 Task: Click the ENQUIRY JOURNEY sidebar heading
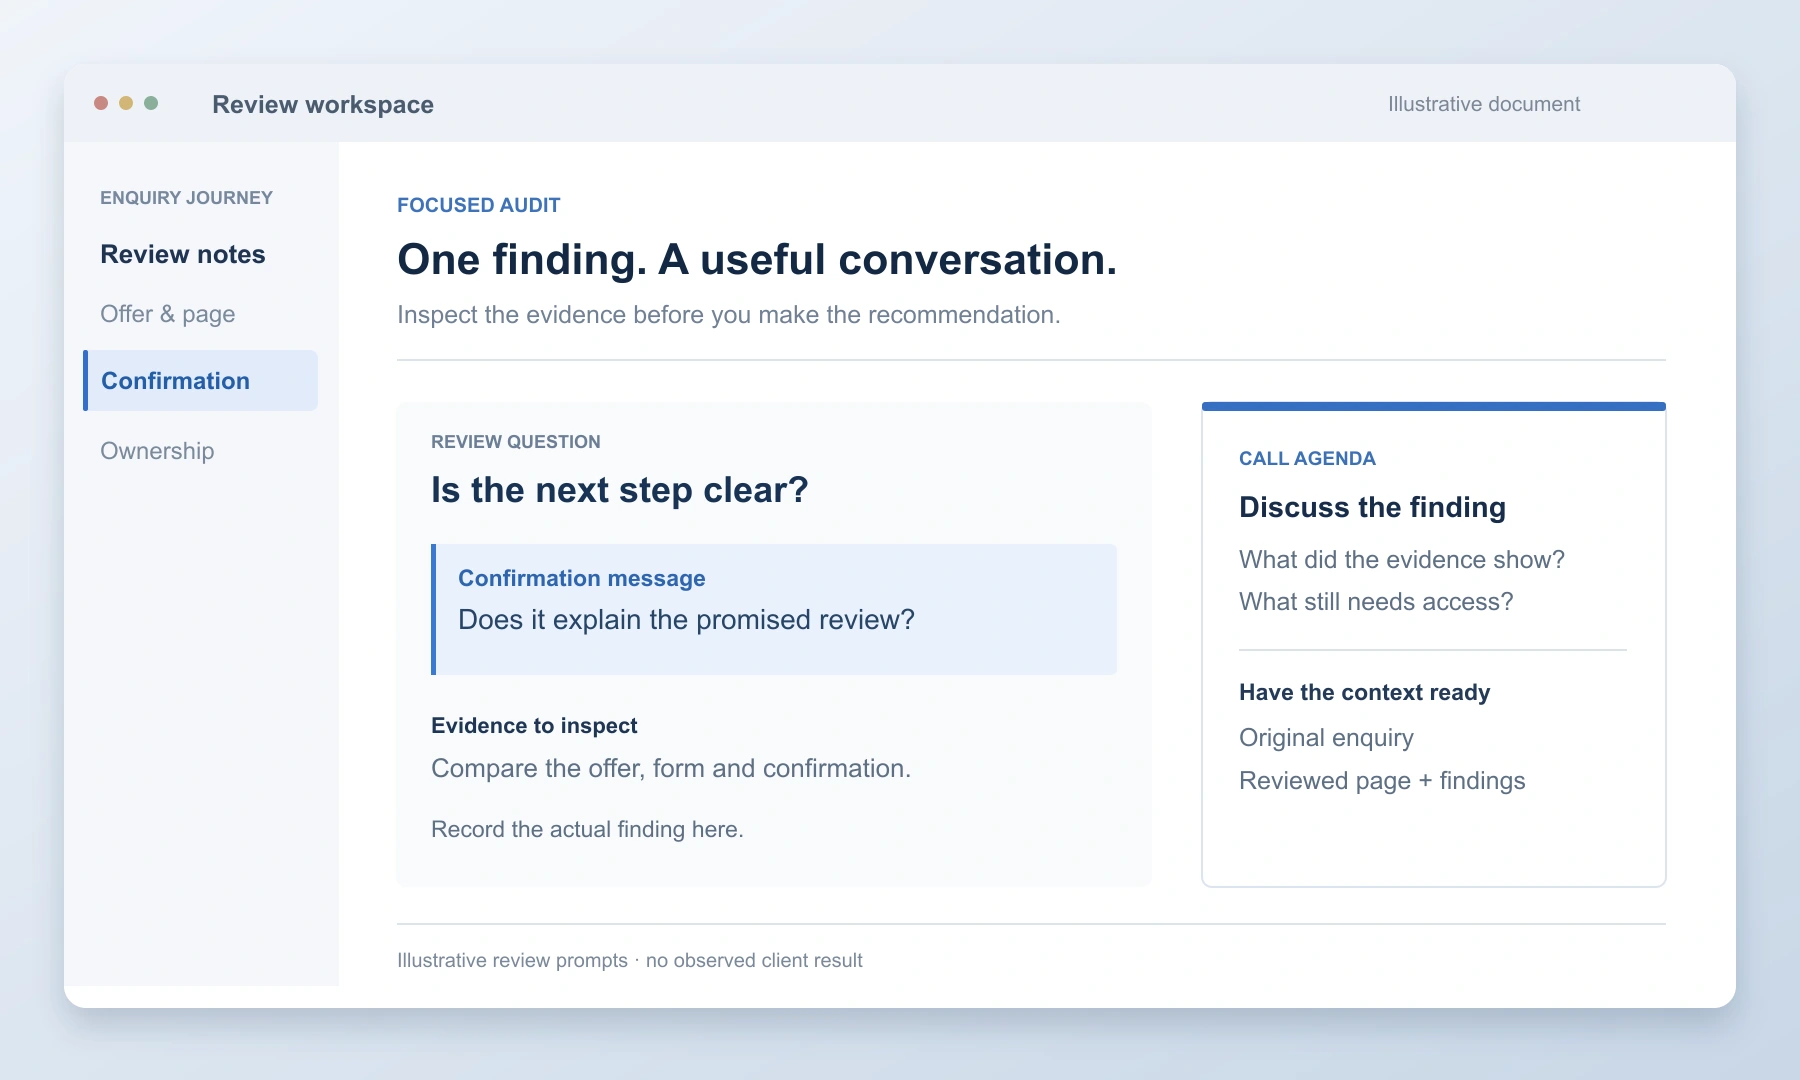point(186,198)
